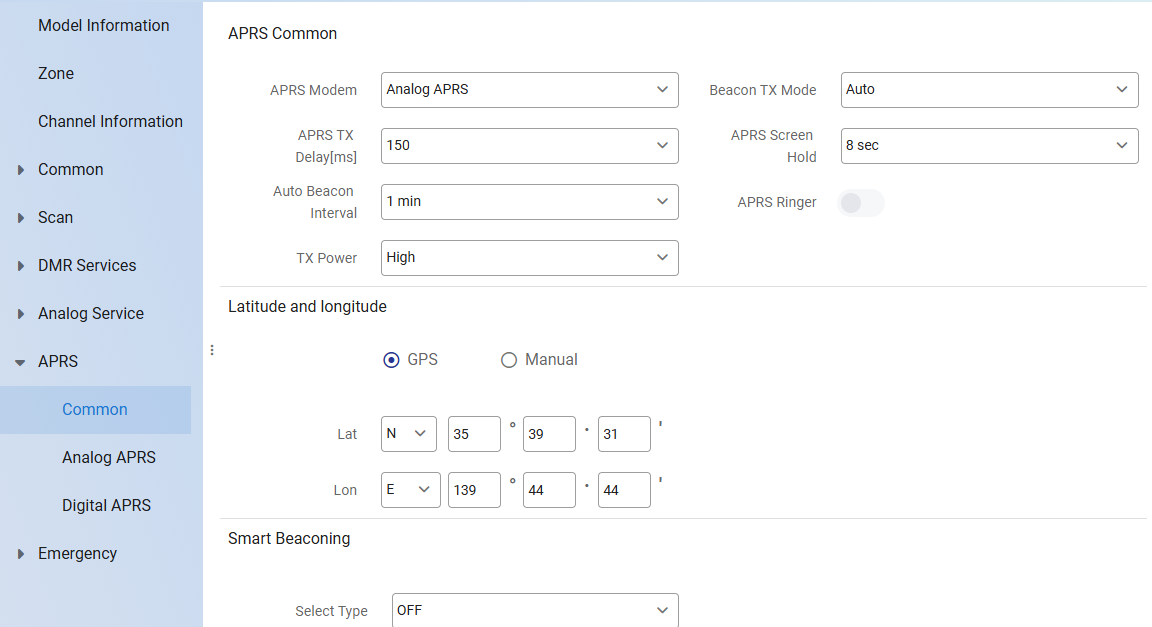Select the Manual radio button

[509, 360]
